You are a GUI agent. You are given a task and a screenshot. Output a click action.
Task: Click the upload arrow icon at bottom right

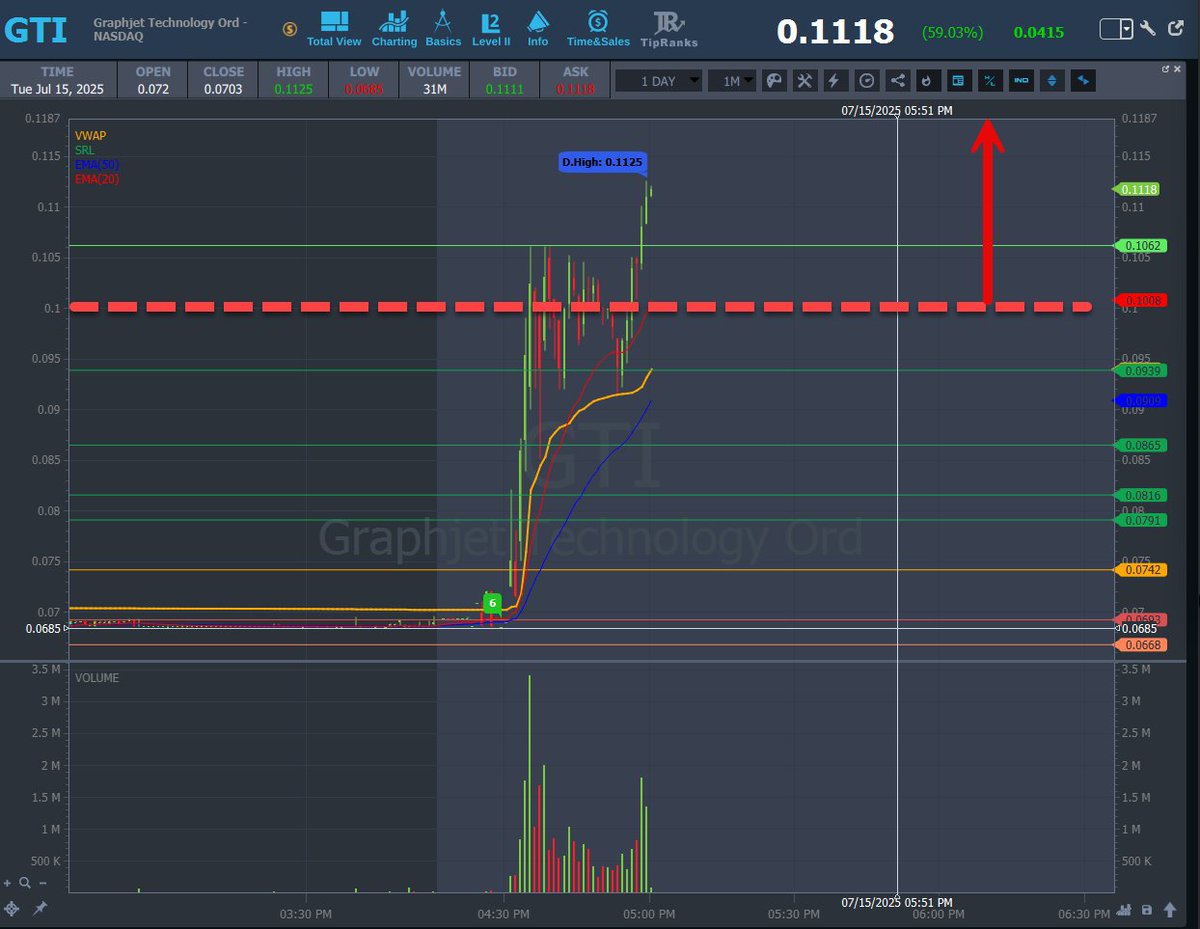[1169, 910]
